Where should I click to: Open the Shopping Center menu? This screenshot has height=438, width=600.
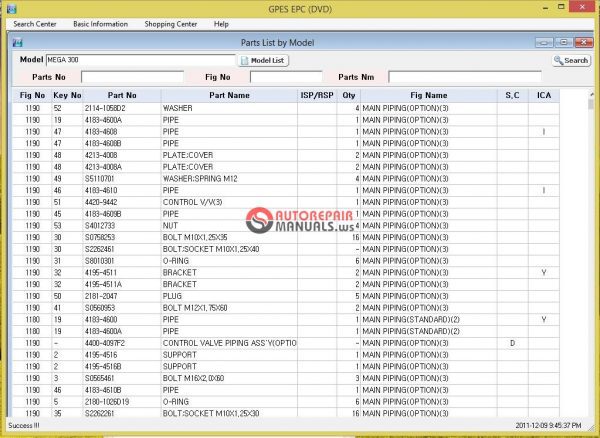(171, 24)
